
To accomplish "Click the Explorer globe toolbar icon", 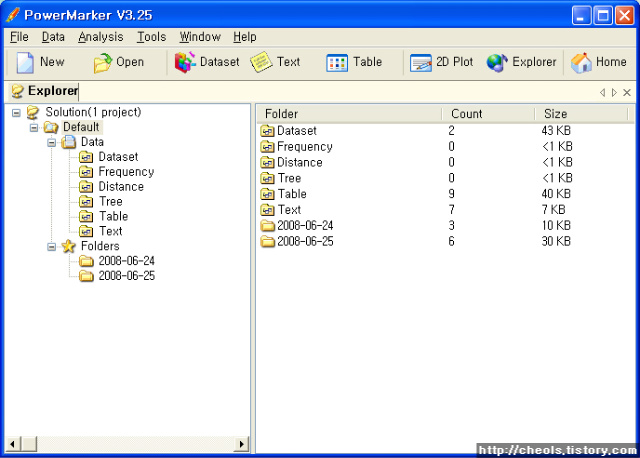I will pos(497,63).
